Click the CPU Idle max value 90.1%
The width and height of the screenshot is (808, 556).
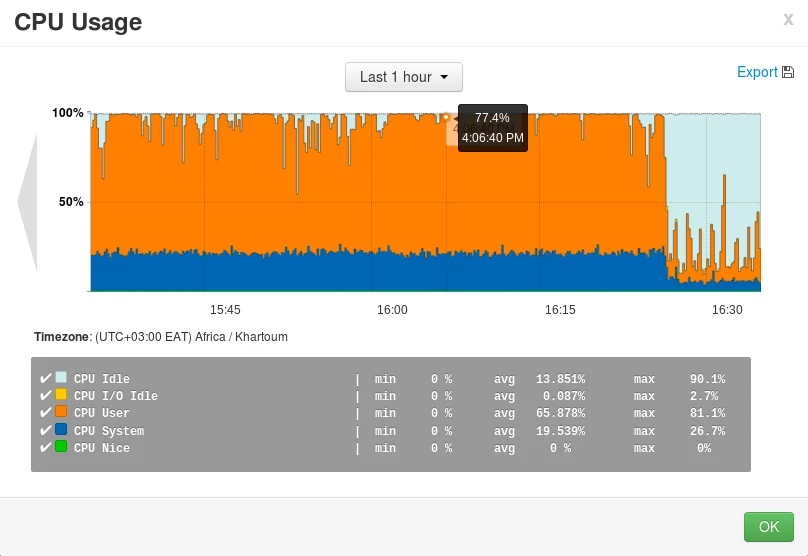pyautogui.click(x=708, y=379)
